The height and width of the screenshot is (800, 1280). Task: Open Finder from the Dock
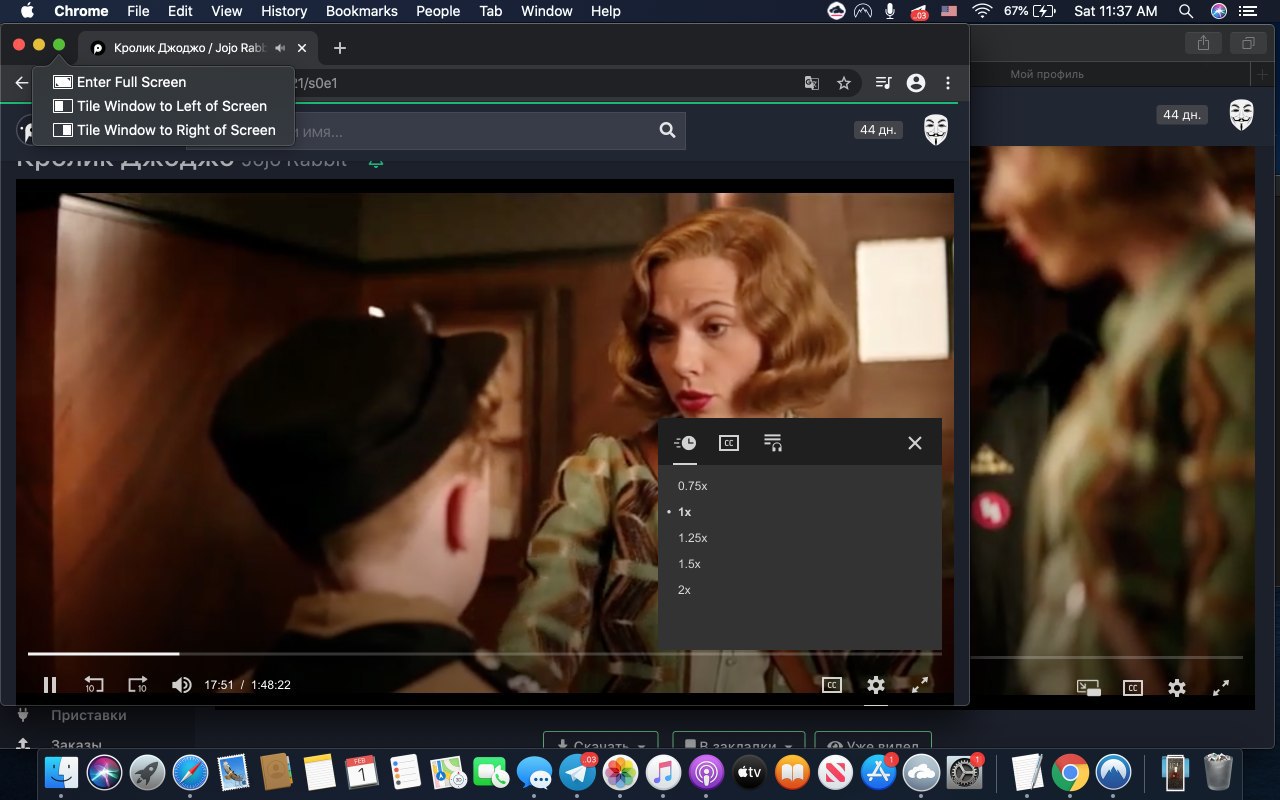(62, 773)
